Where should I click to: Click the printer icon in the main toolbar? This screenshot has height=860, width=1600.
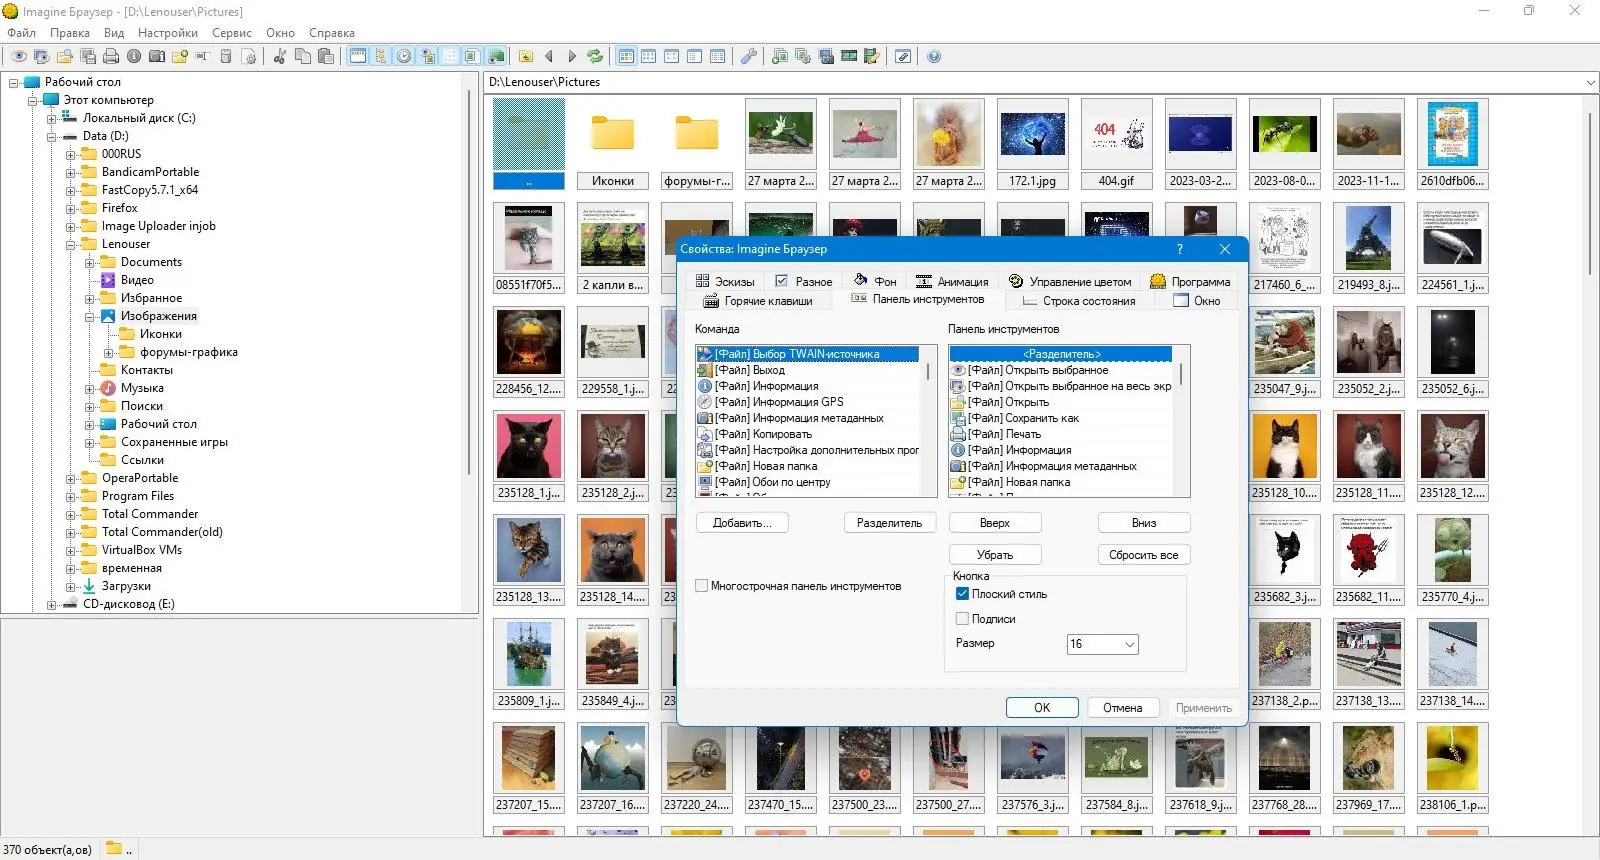click(x=111, y=57)
